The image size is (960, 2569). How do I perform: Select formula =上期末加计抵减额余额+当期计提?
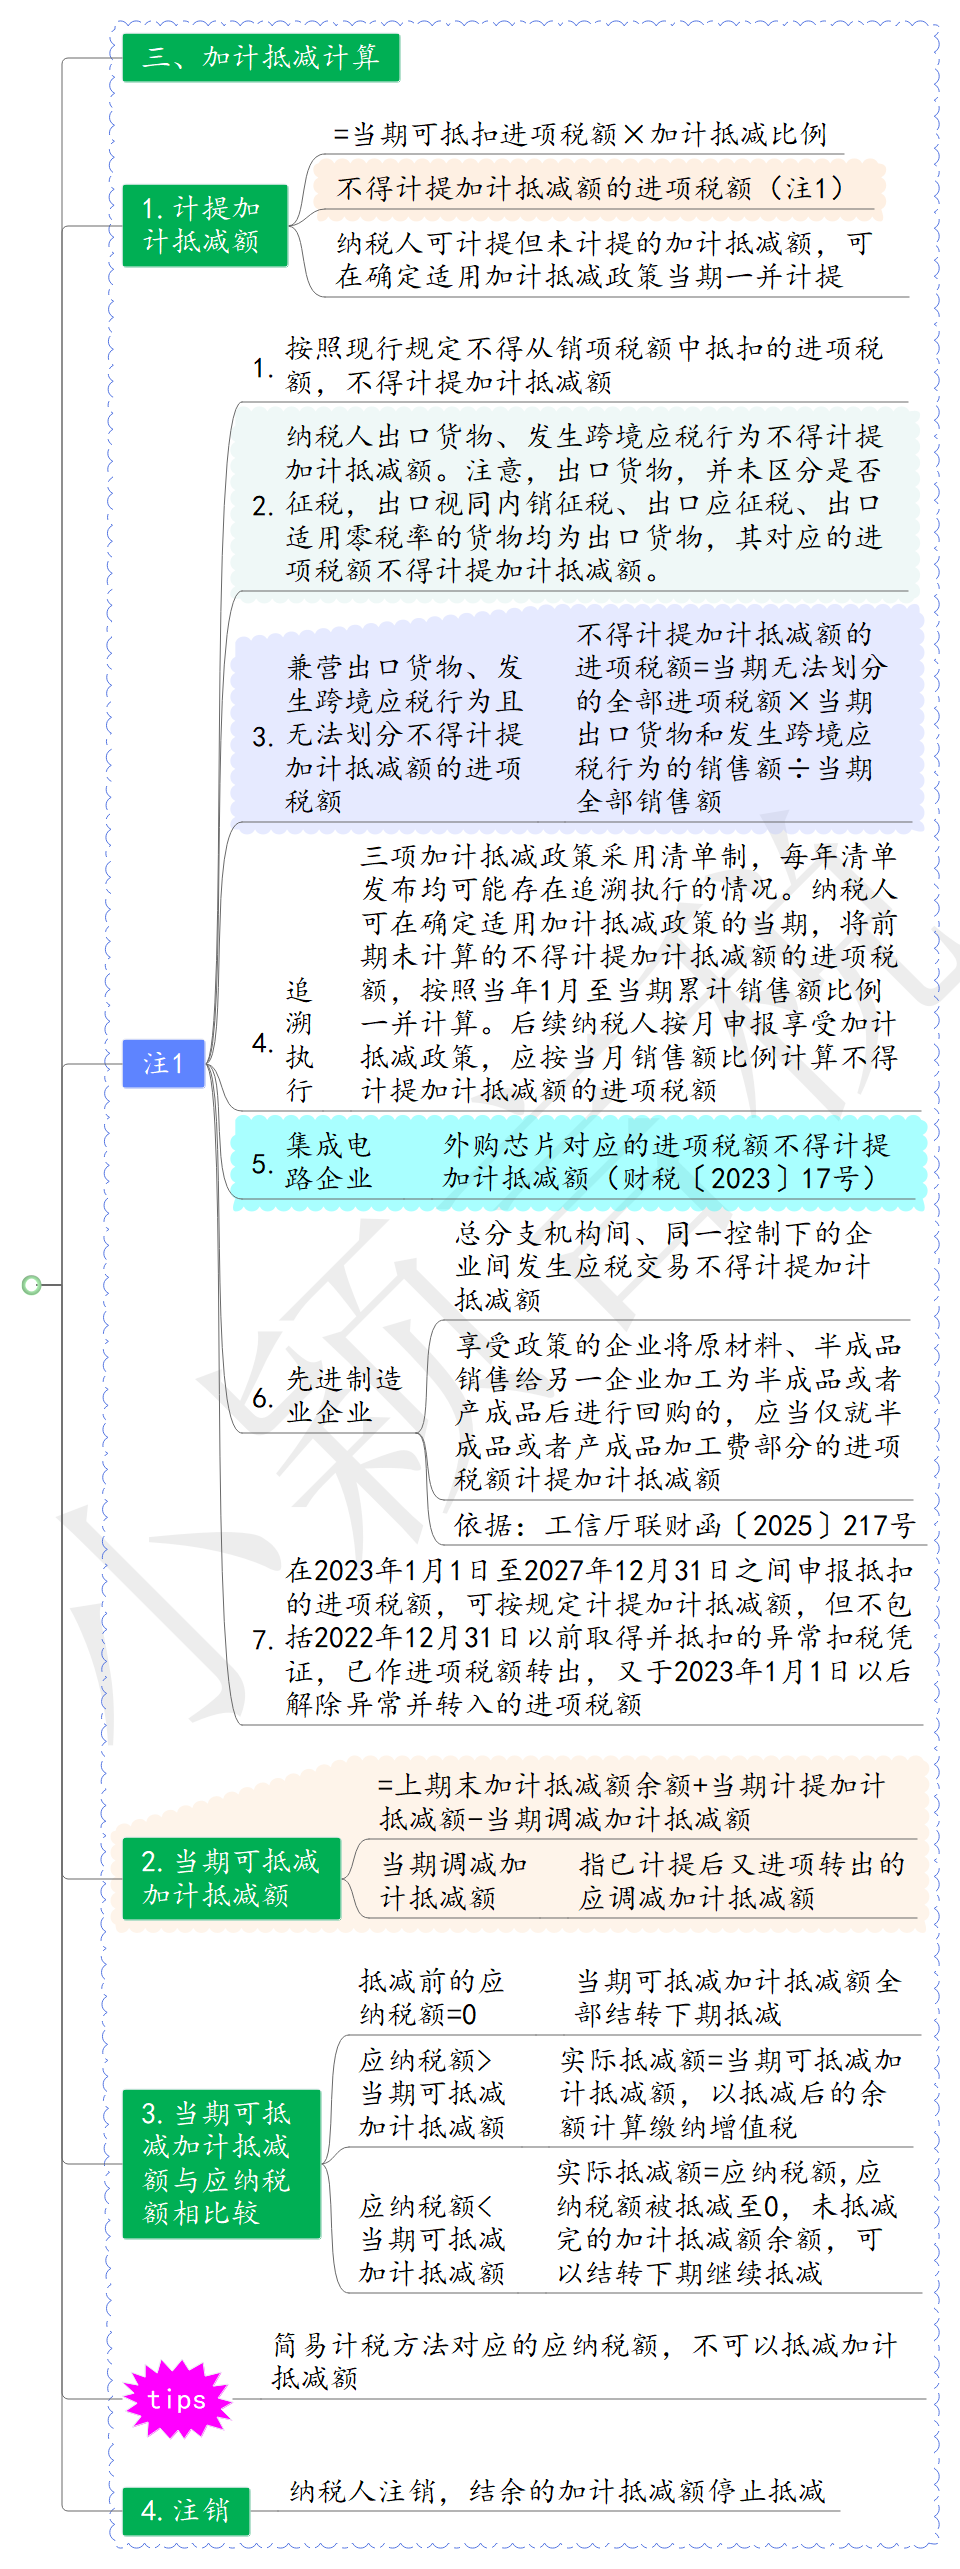(631, 1802)
